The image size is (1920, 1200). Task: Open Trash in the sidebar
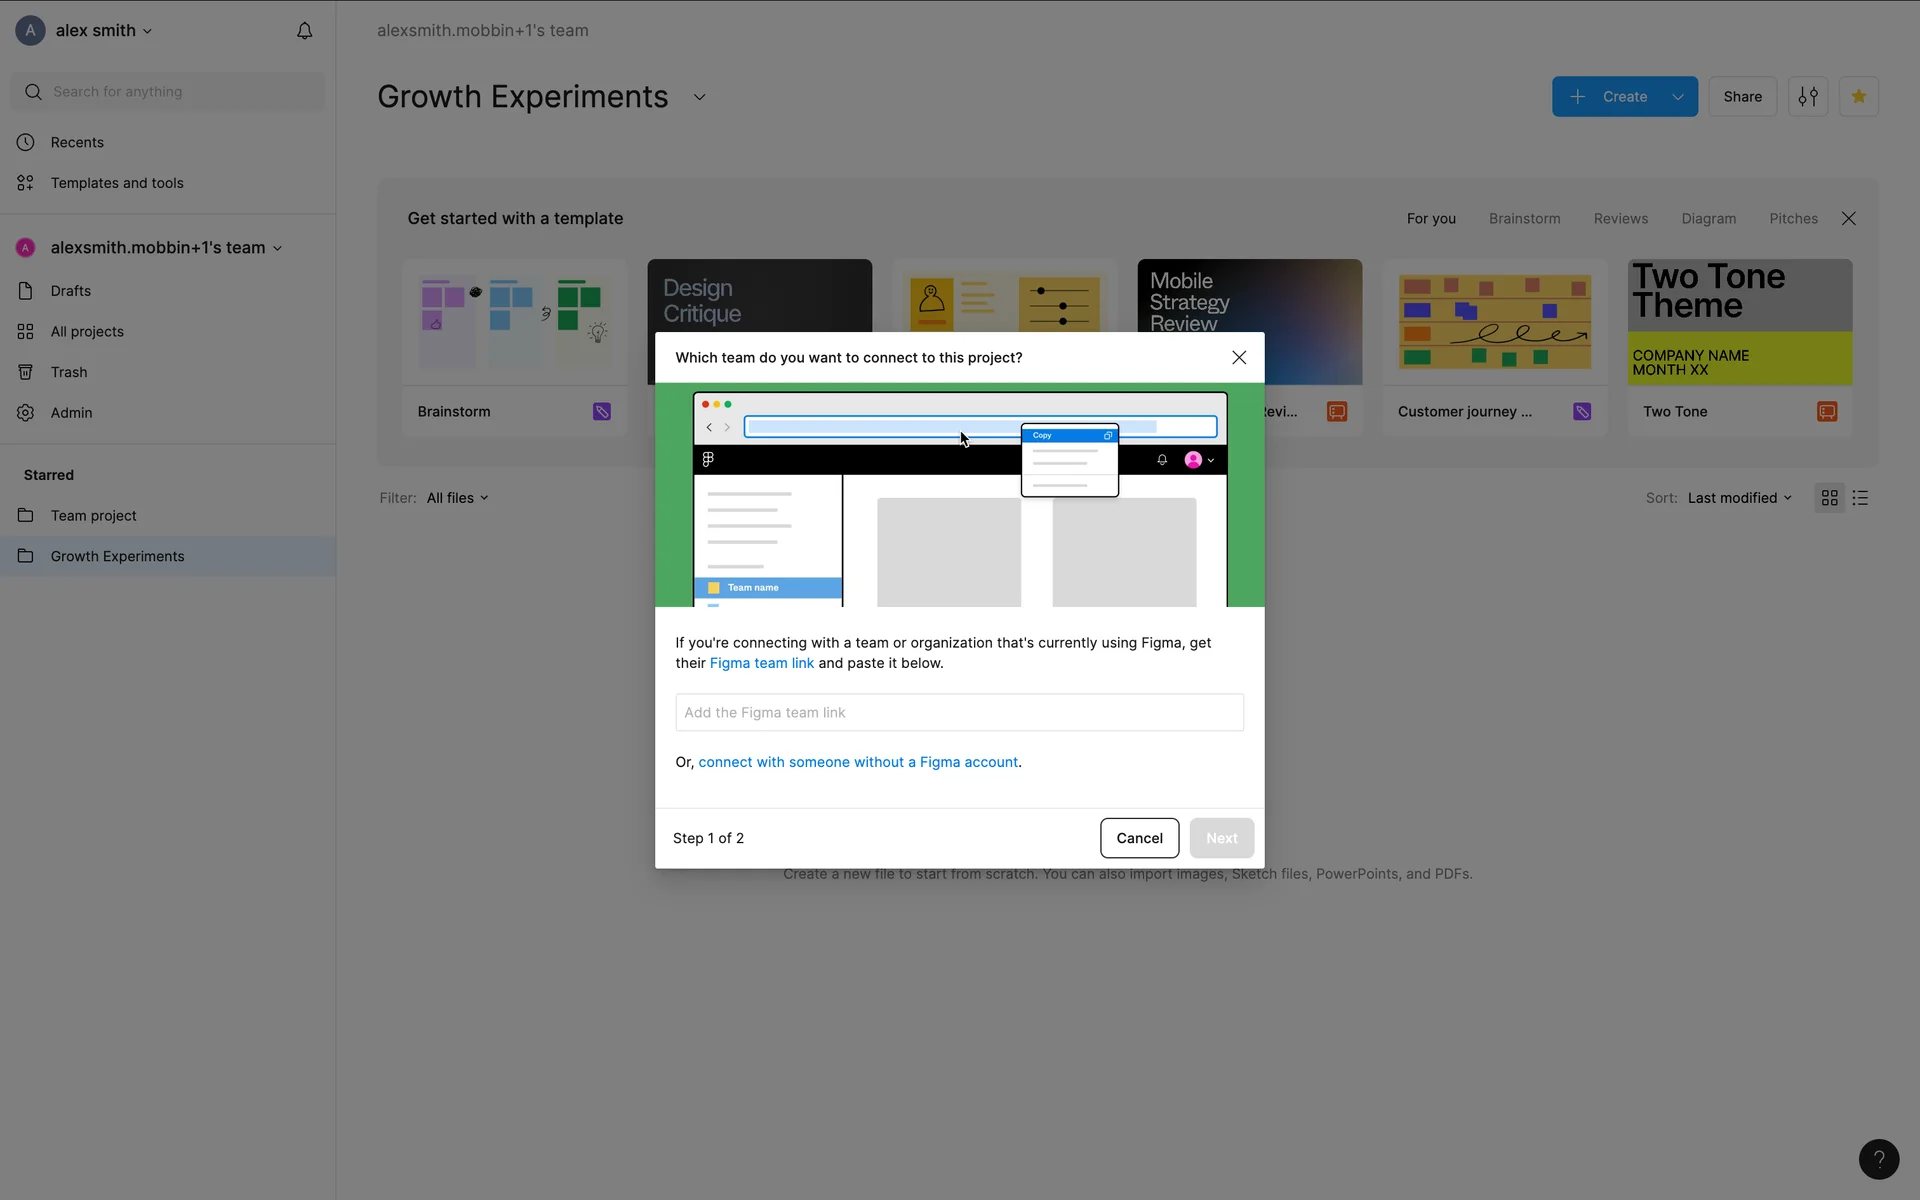69,372
